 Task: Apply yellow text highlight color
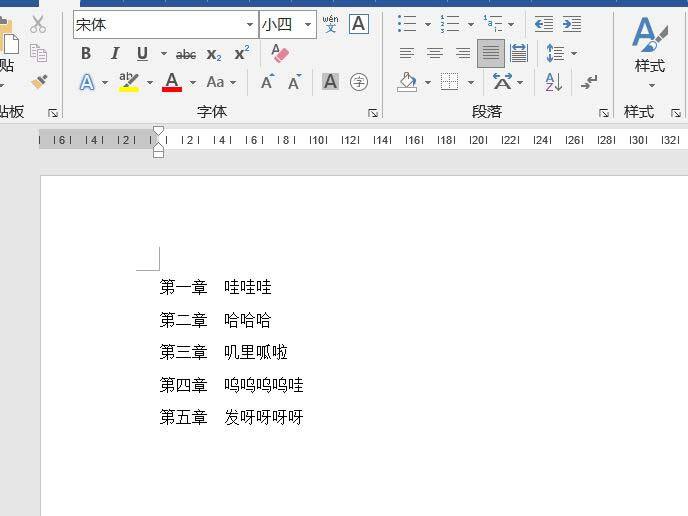click(129, 82)
